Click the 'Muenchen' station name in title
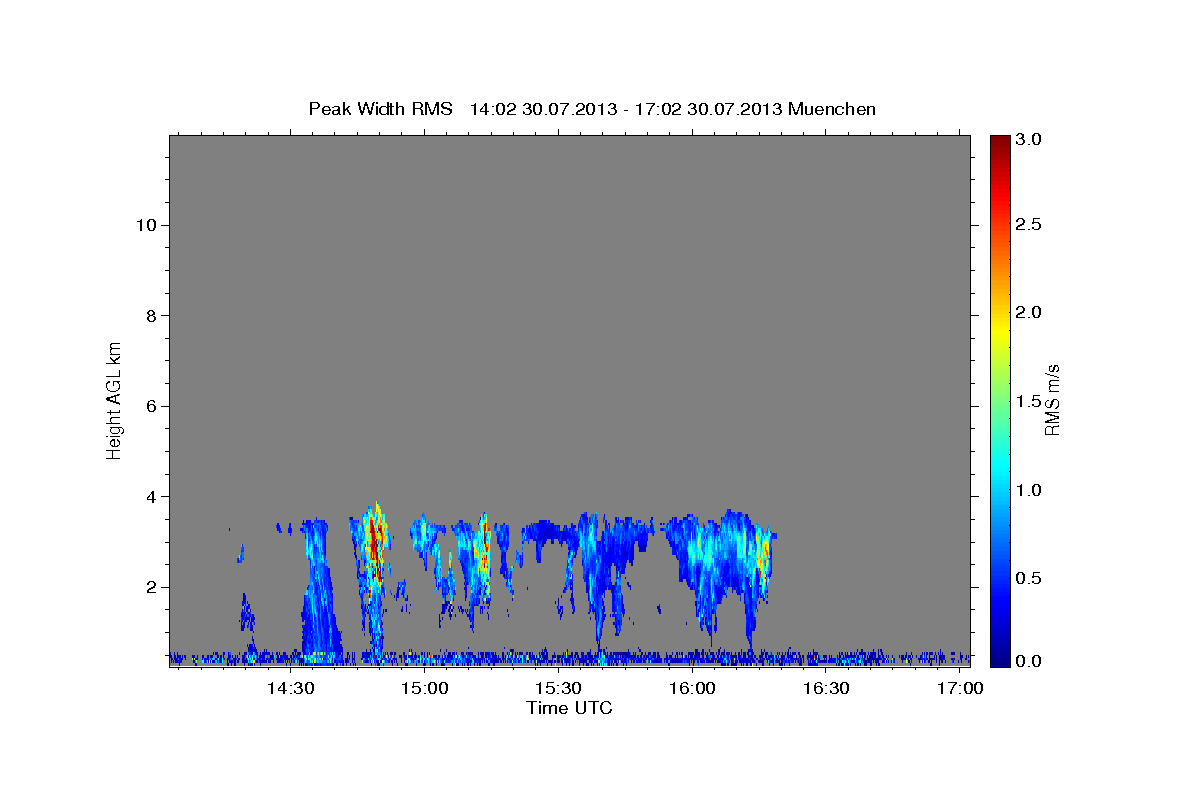 [x=832, y=109]
